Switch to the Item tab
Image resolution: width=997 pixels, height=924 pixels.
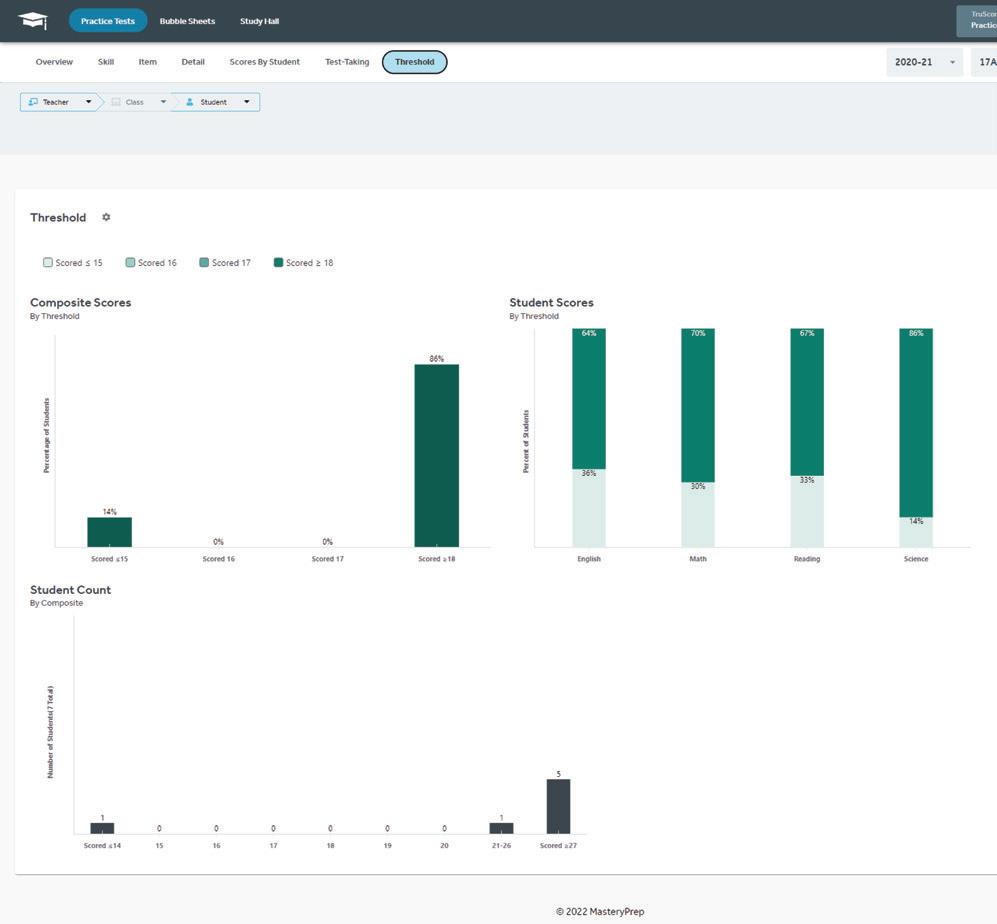pos(148,62)
